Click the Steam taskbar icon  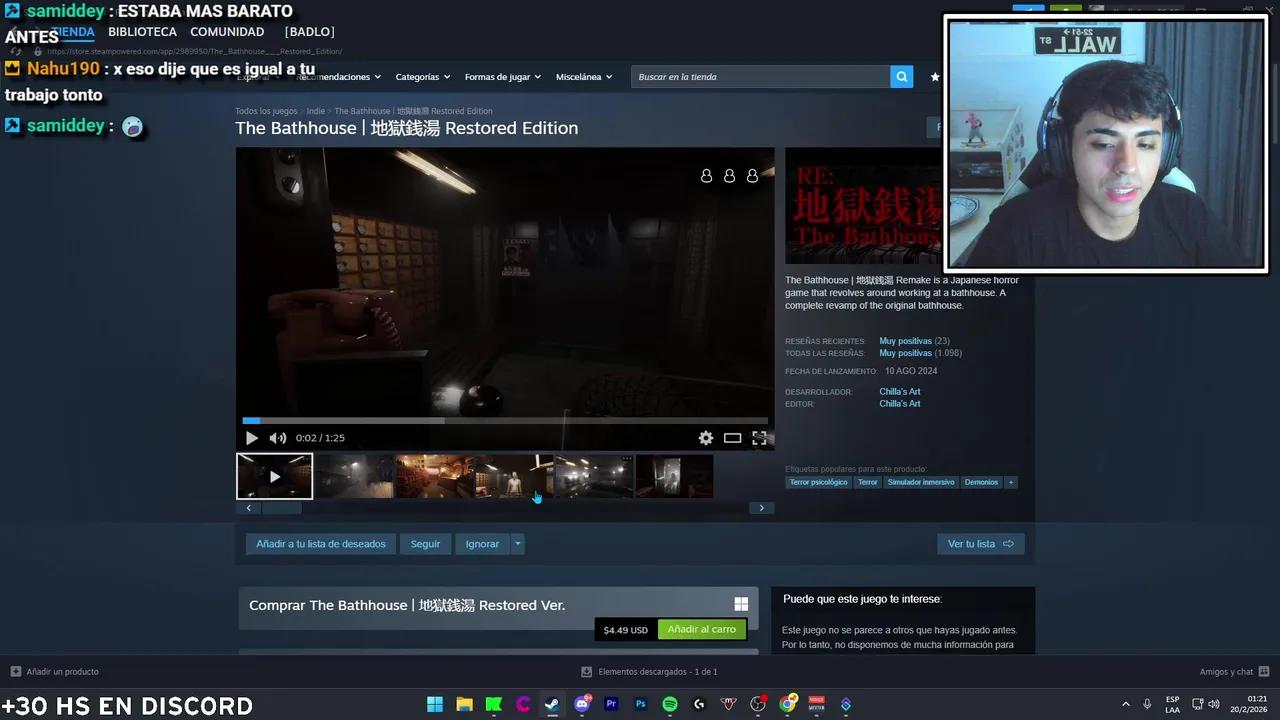pos(552,704)
